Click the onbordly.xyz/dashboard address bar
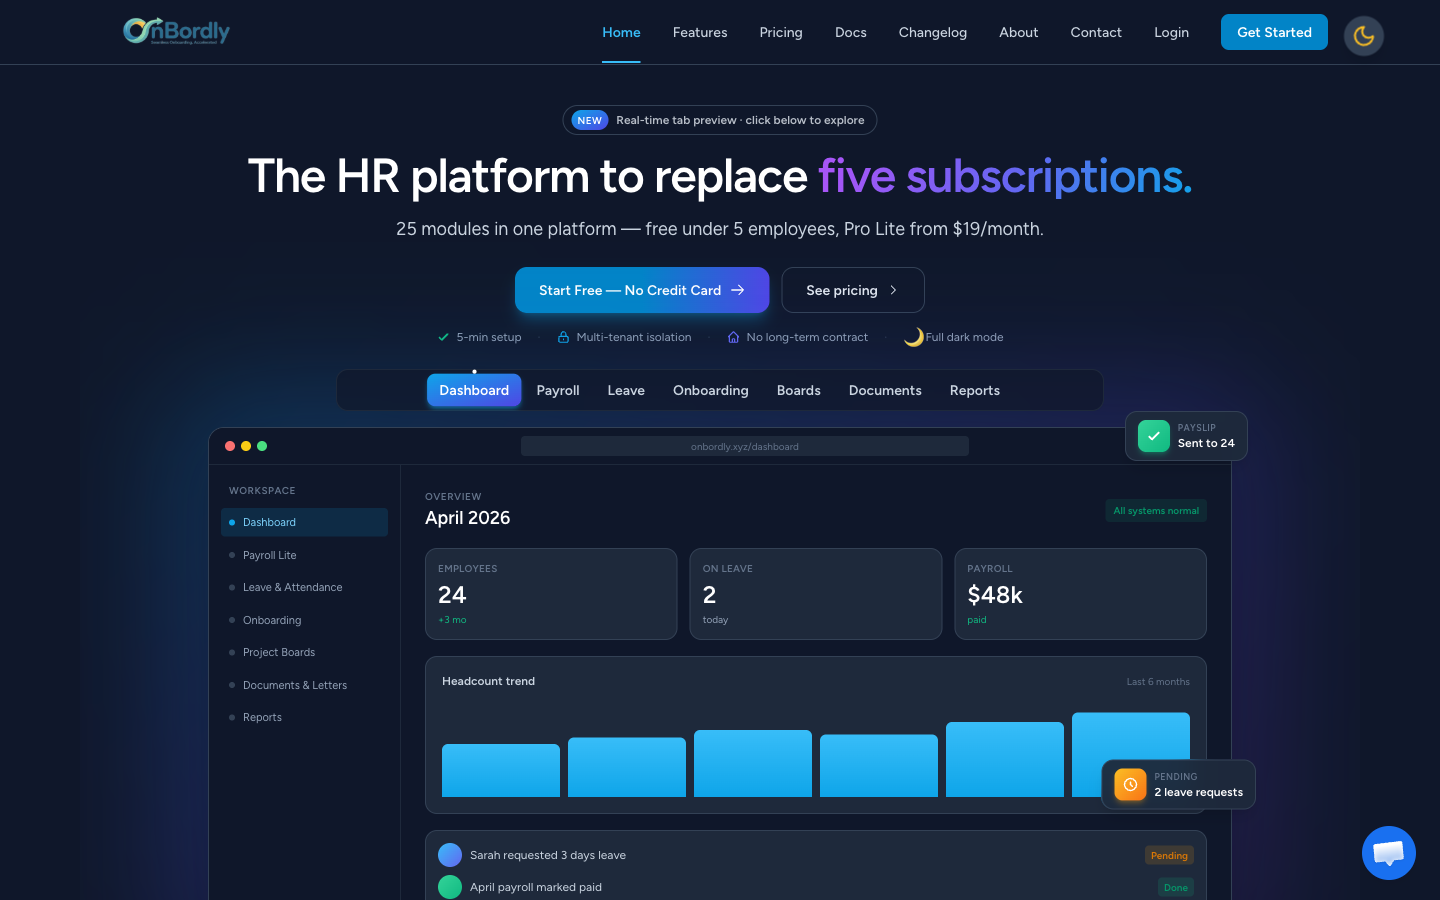The image size is (1440, 900). point(745,446)
